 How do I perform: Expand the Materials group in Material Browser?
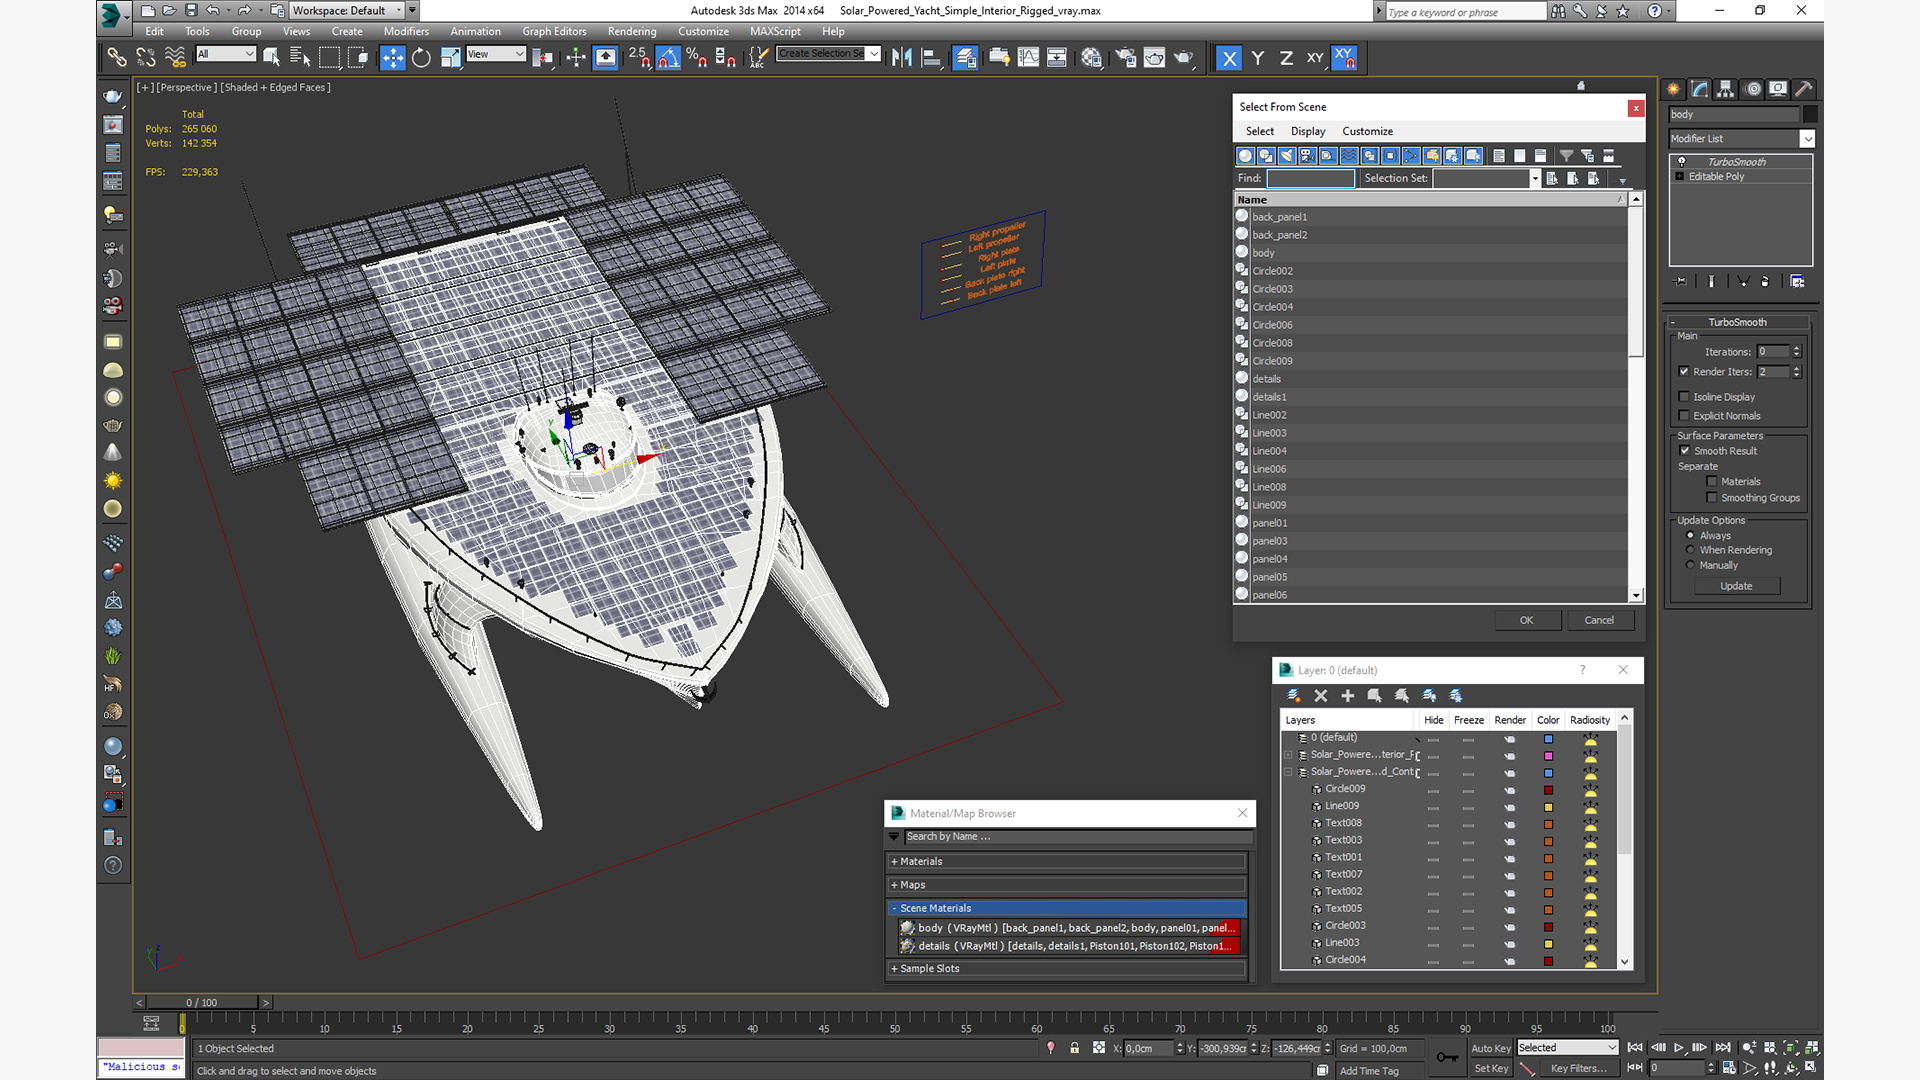1067,861
